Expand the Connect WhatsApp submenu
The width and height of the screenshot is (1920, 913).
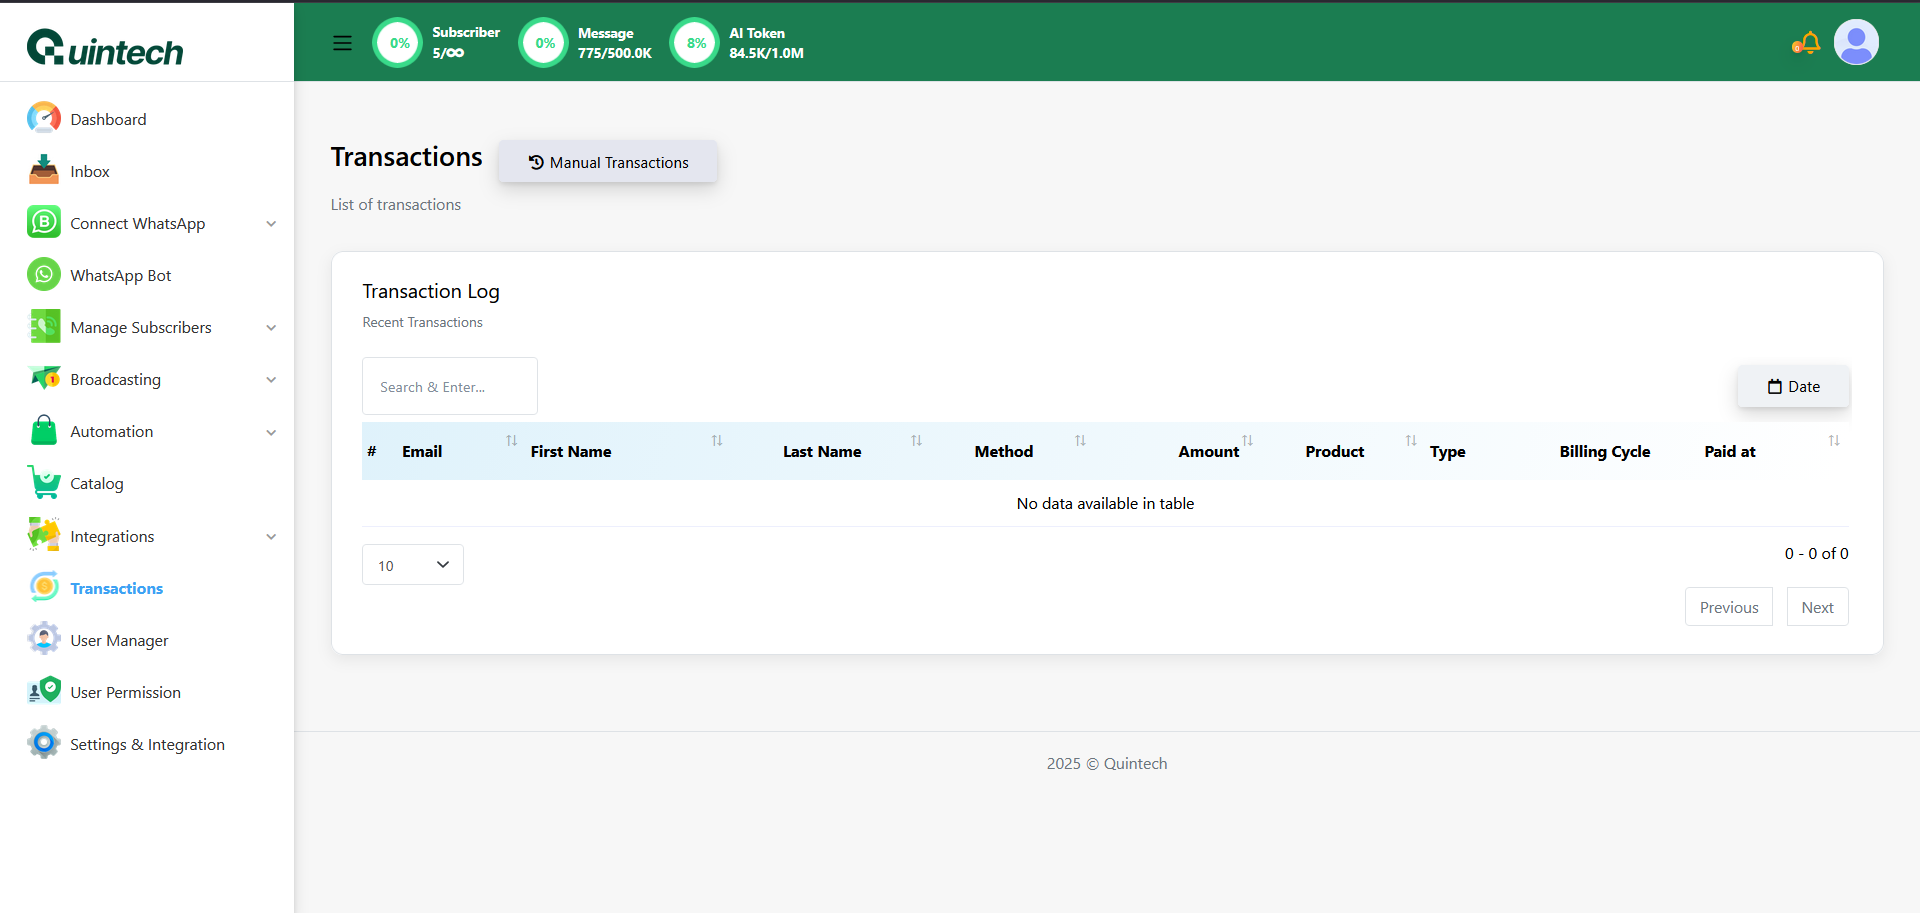click(x=271, y=224)
